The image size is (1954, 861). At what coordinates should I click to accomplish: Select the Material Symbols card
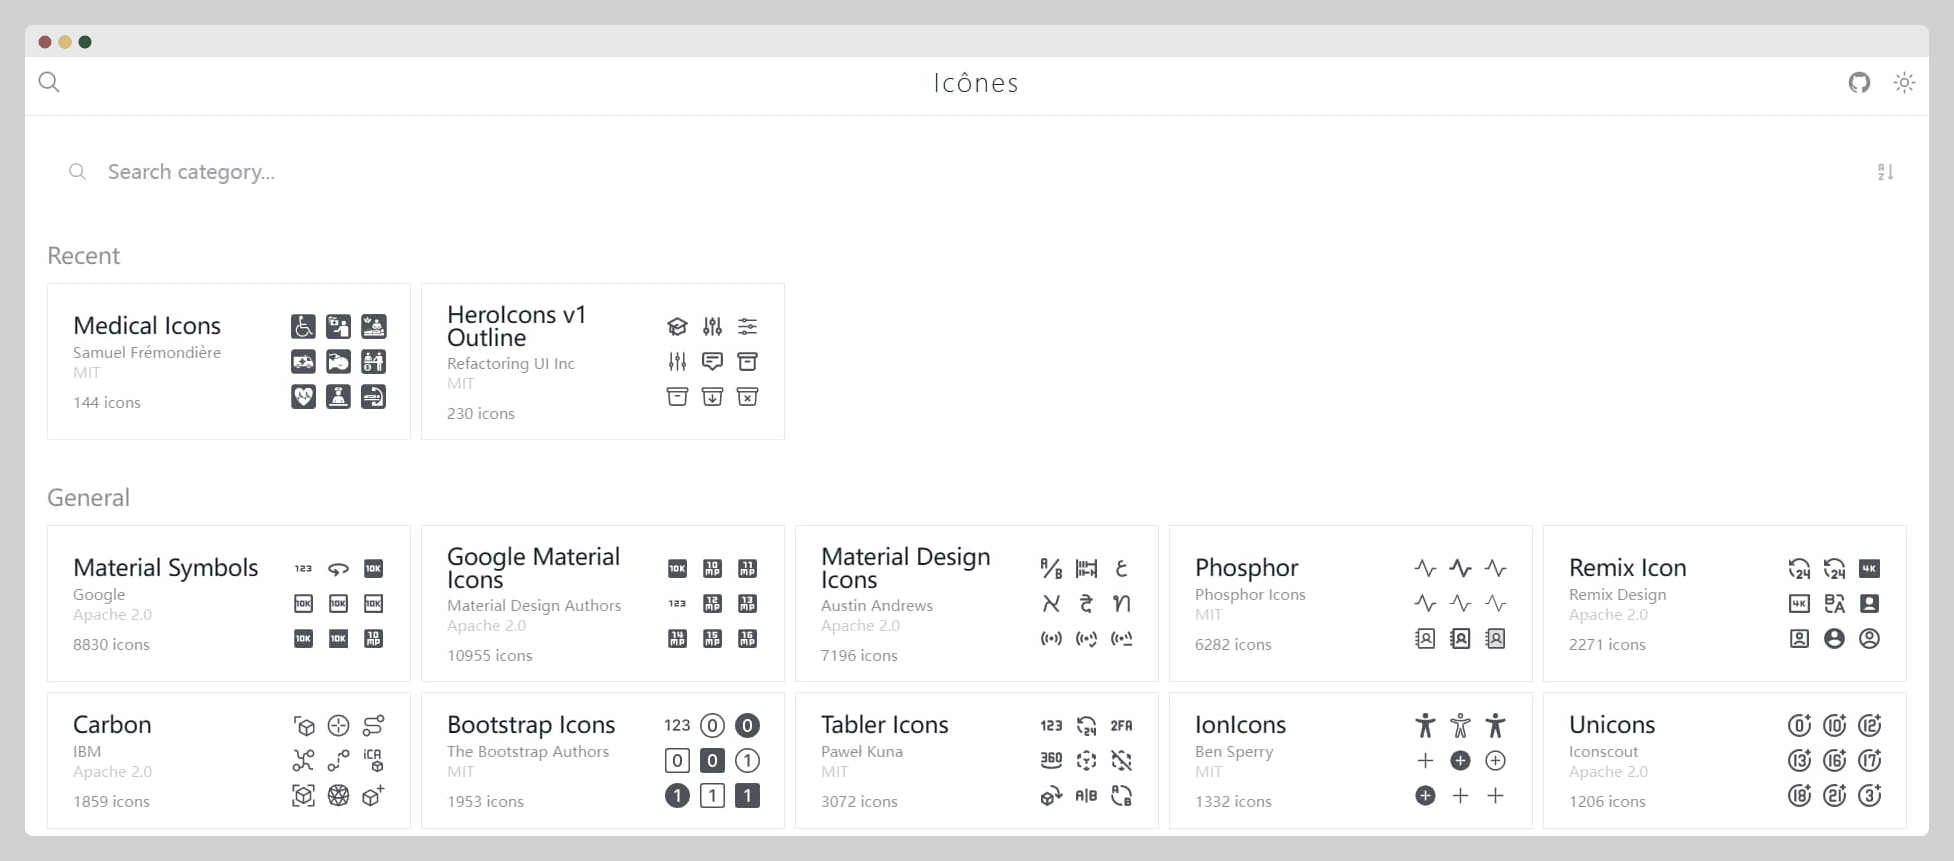point(165,568)
